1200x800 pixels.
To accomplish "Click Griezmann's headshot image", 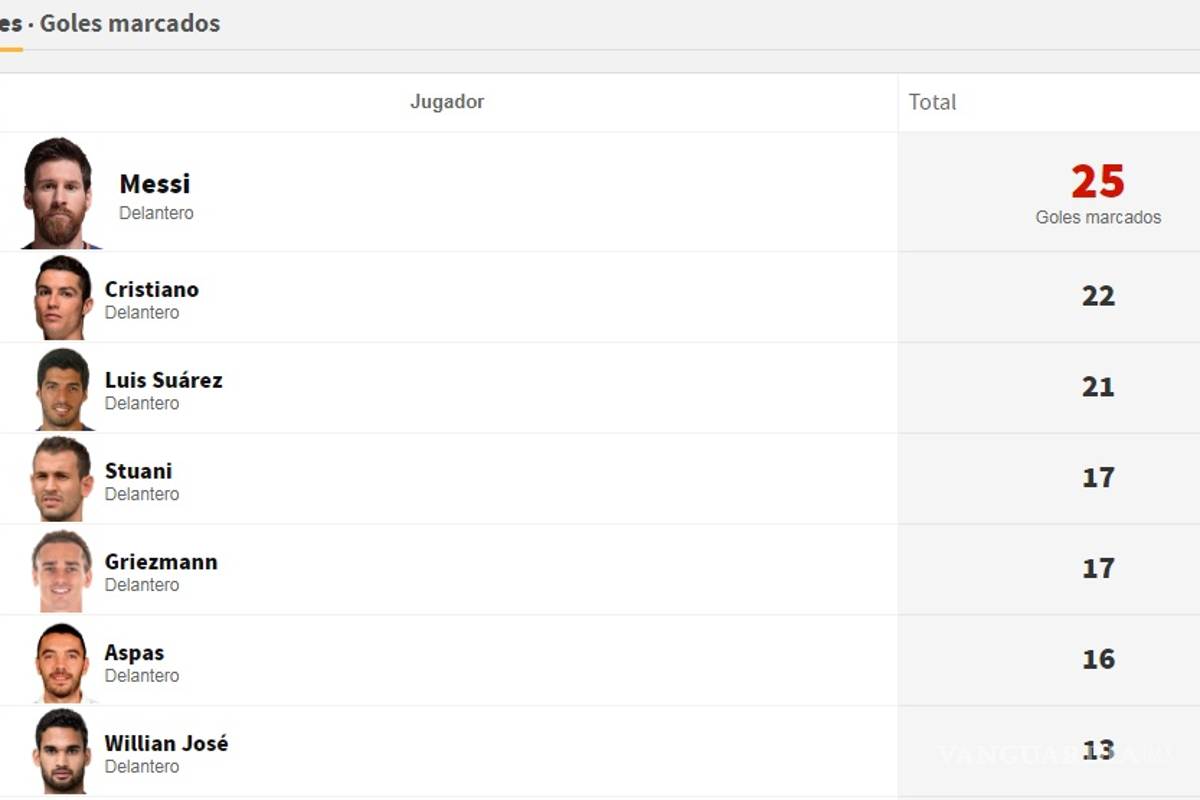I will (x=62, y=570).
